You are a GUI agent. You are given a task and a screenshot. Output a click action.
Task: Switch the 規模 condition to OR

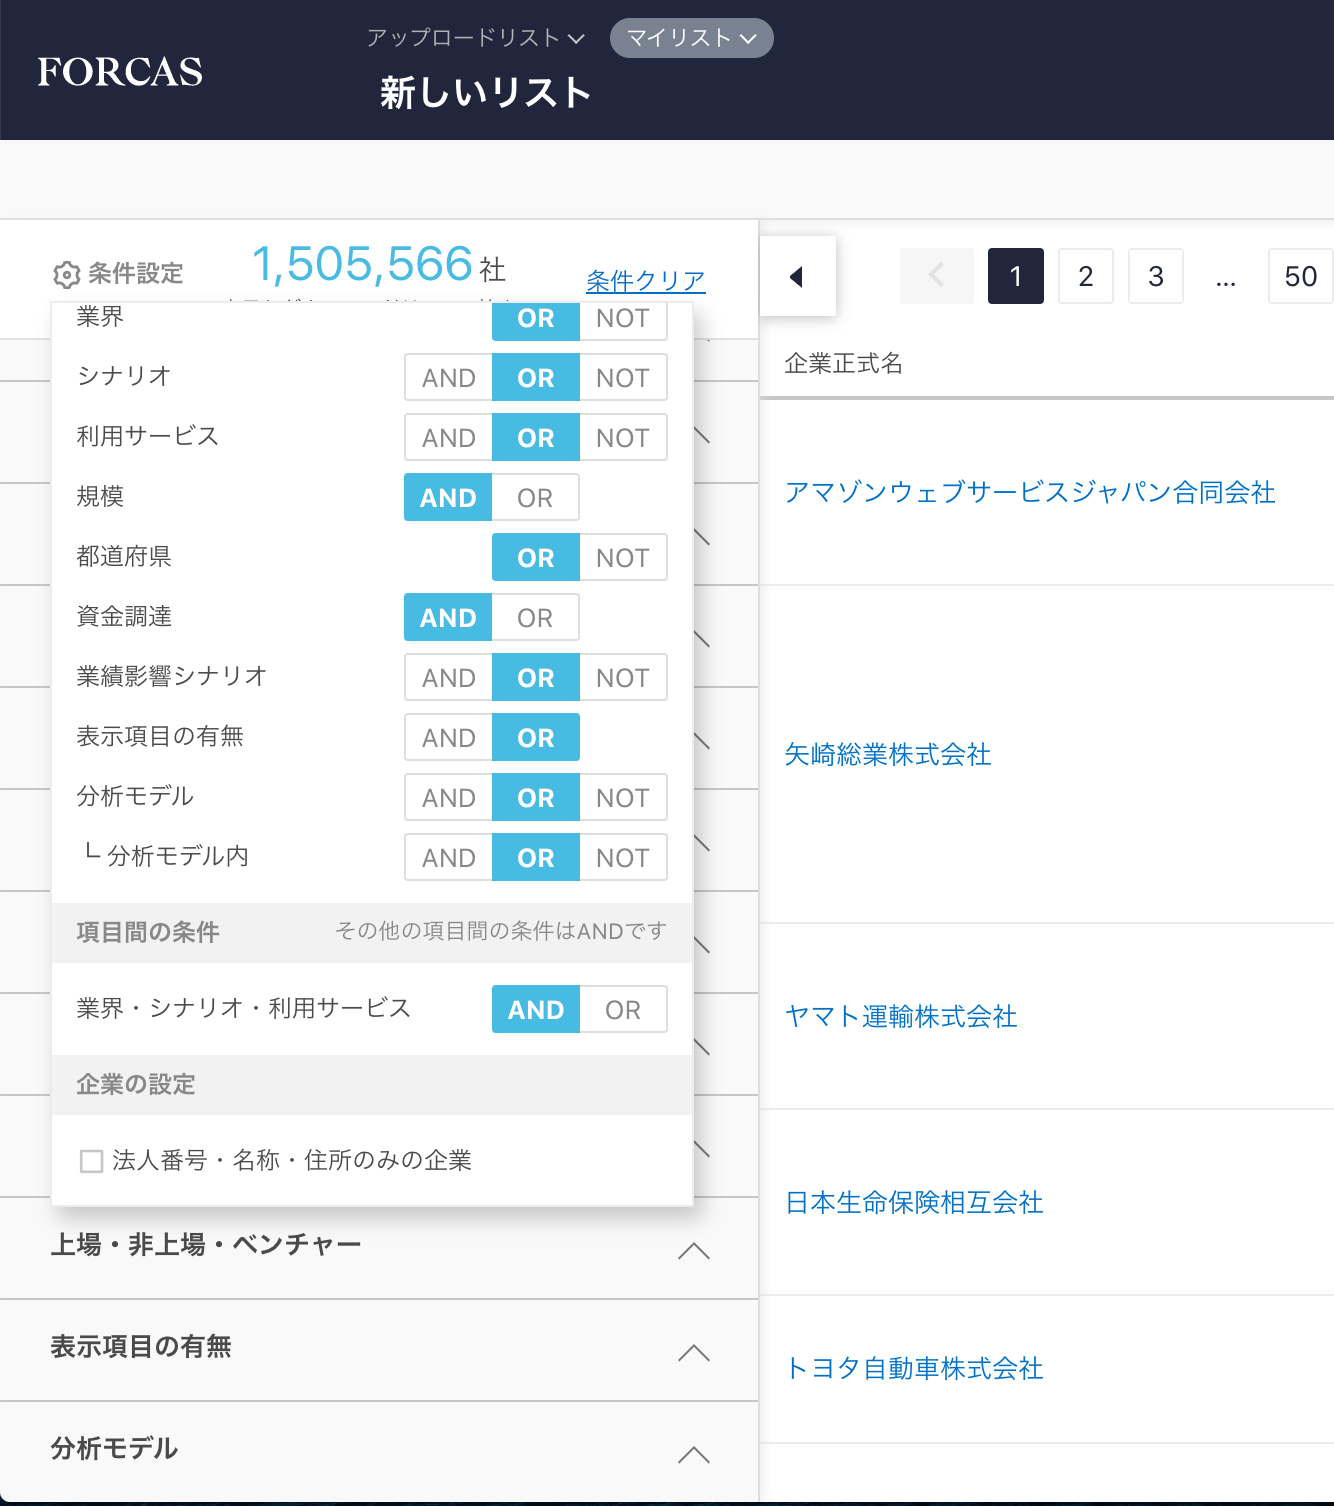pos(536,497)
